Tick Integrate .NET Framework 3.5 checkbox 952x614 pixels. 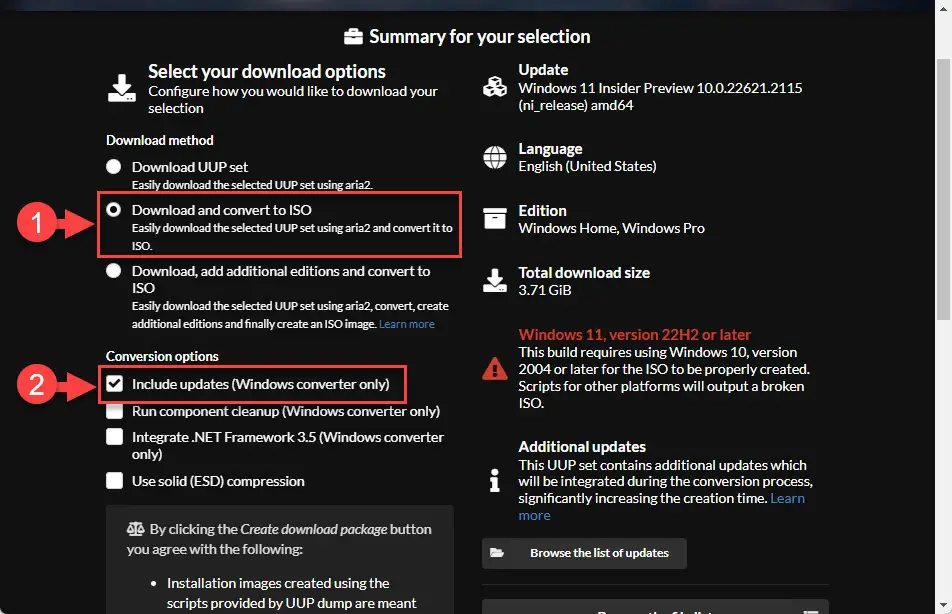coord(114,437)
